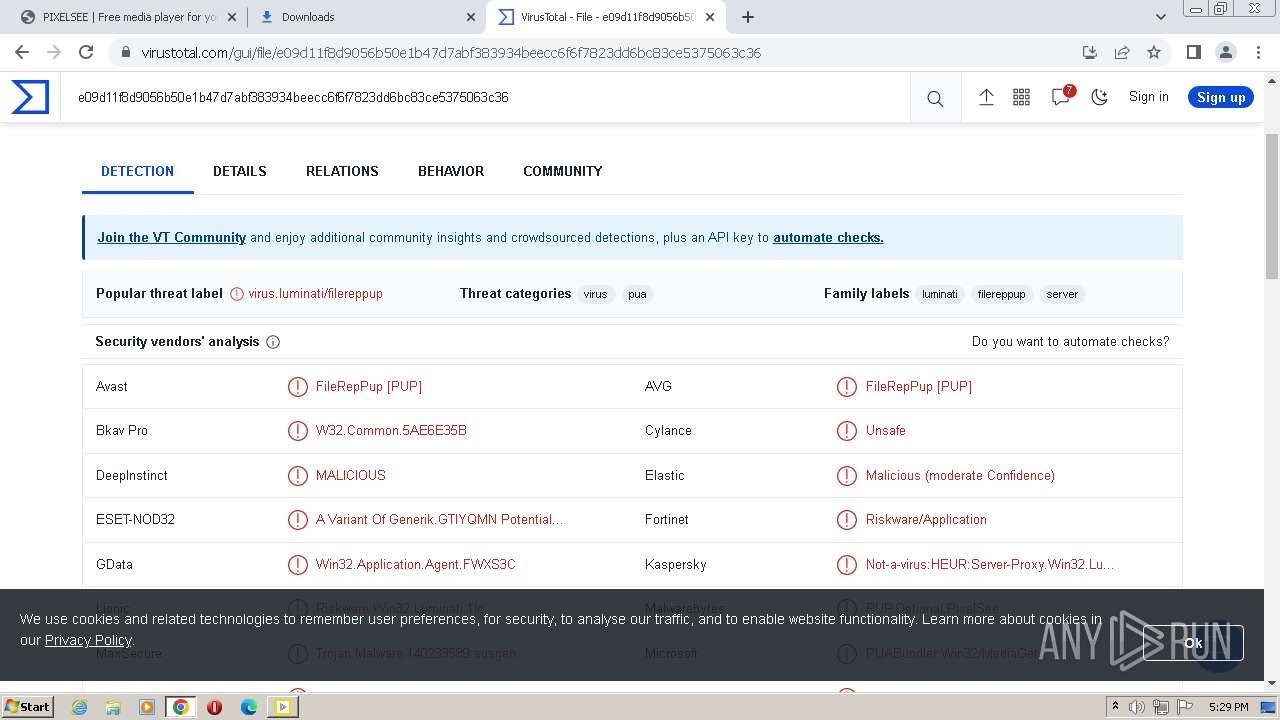The height and width of the screenshot is (720, 1280).
Task: Toggle dark mode moon icon
Action: (x=1100, y=97)
